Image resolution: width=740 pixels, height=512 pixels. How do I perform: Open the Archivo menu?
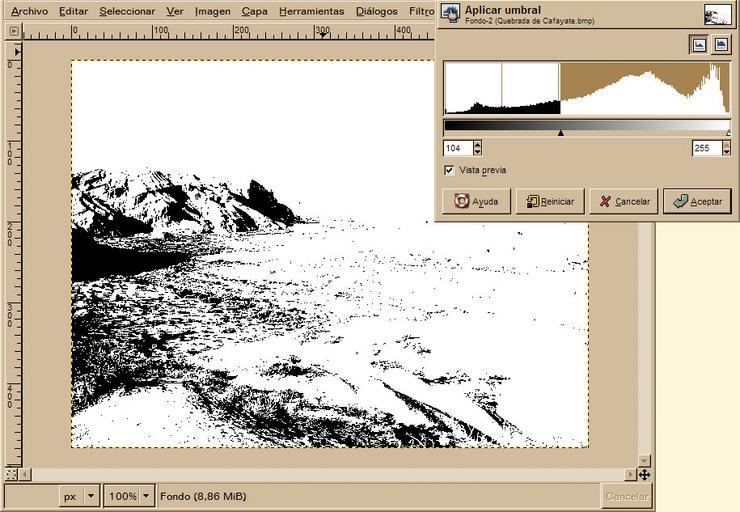click(29, 11)
